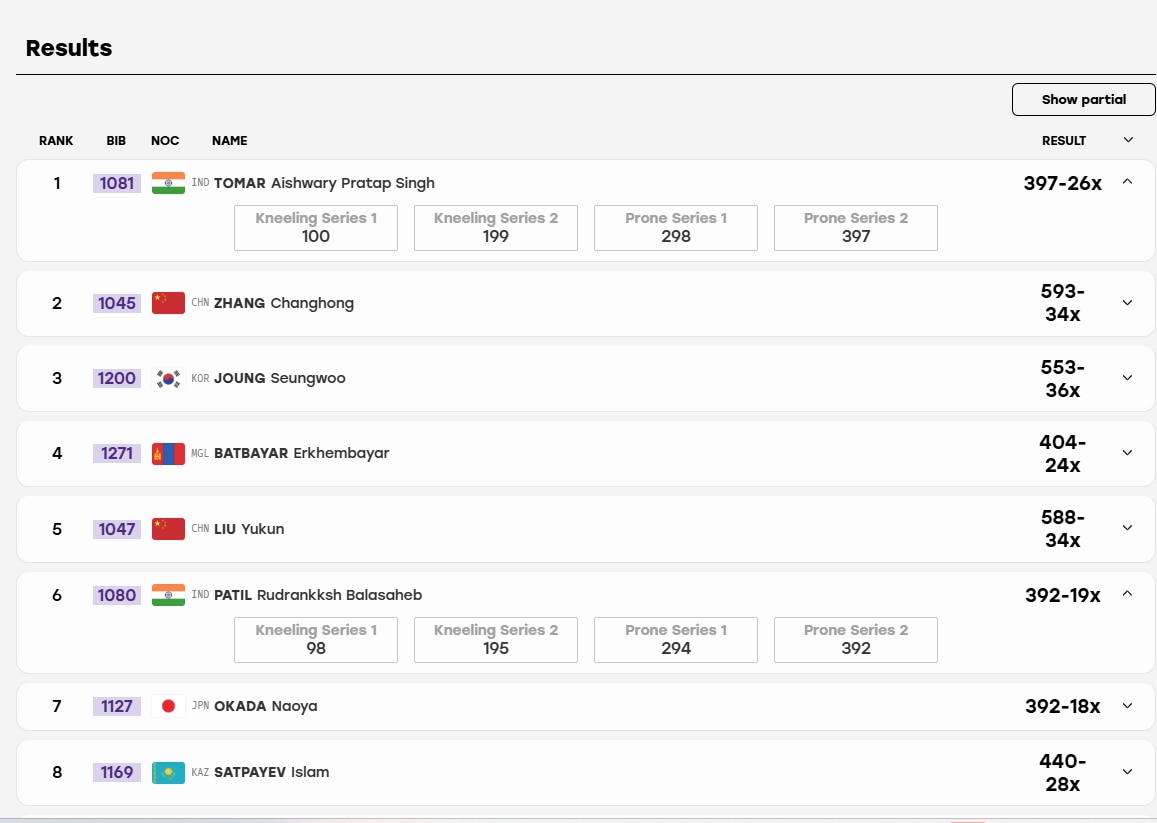This screenshot has height=823, width=1157.
Task: Expand JOUNG Seungwoo's result details
Action: tap(1127, 378)
